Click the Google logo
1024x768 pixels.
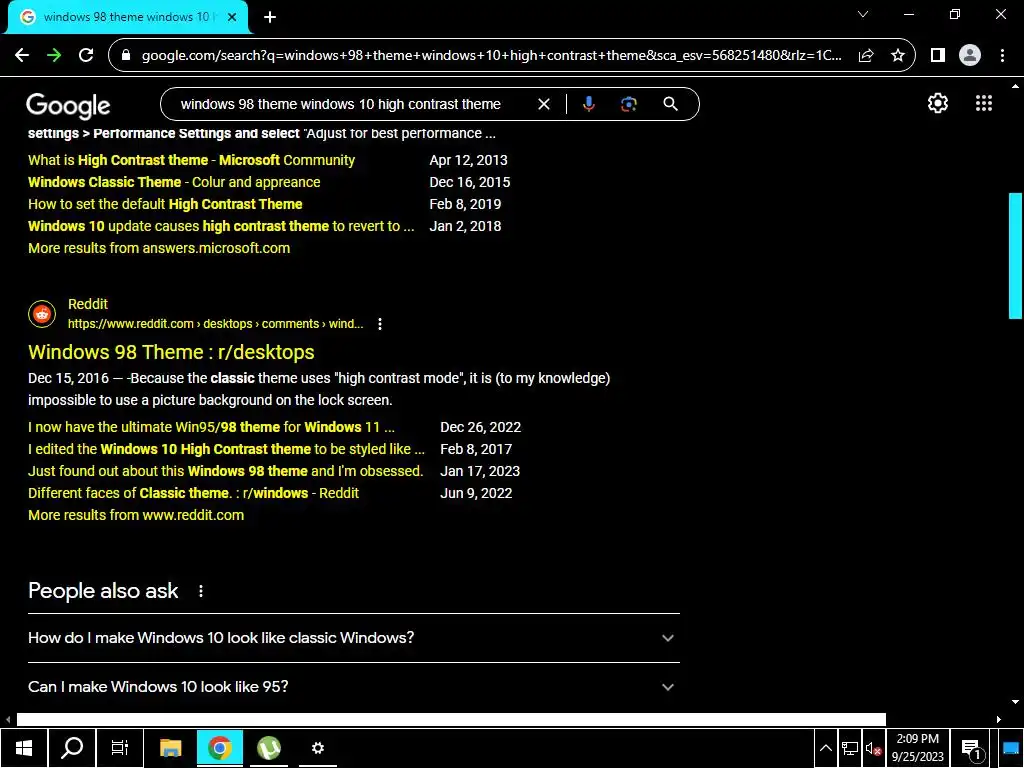(68, 105)
